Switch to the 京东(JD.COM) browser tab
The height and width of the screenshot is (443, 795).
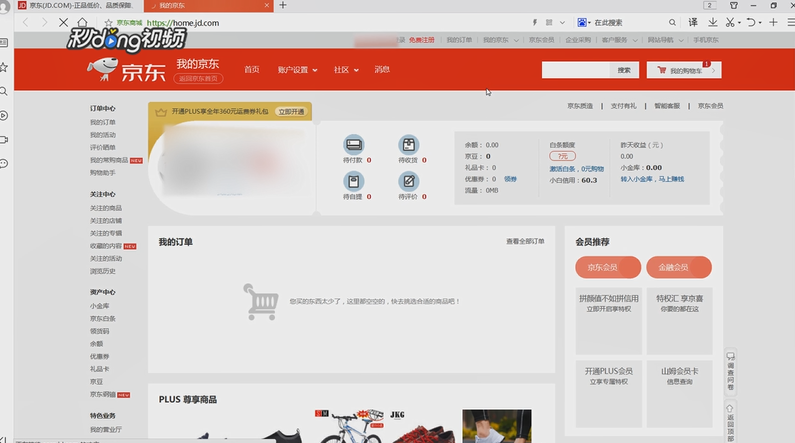(79, 6)
